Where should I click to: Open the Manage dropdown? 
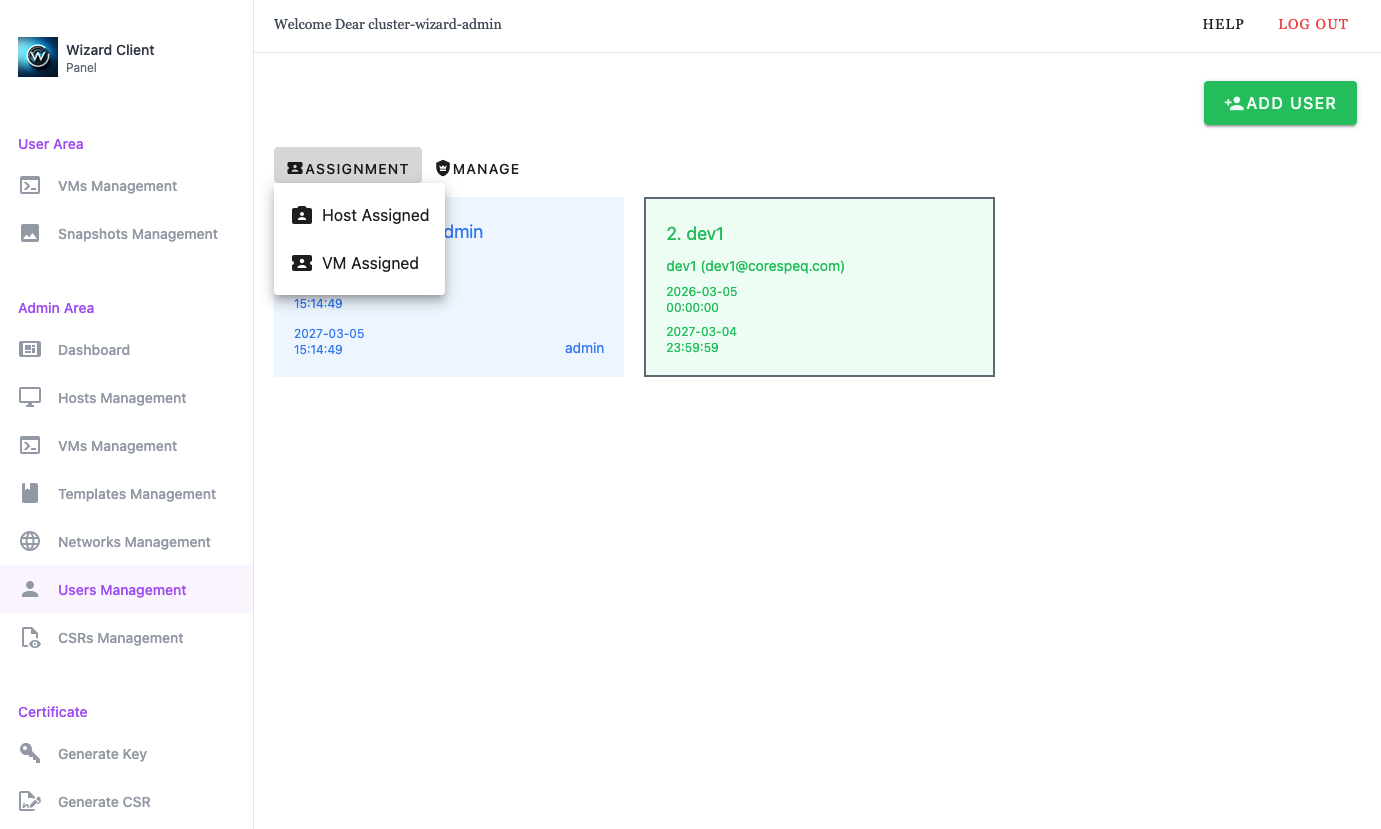(x=478, y=169)
